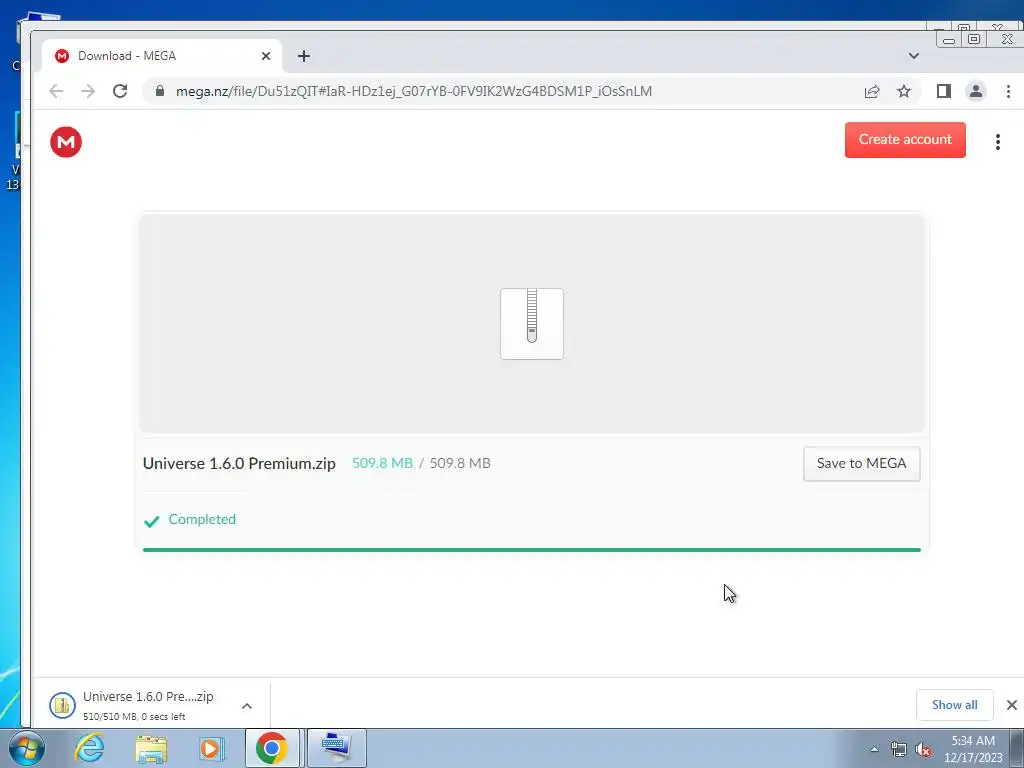This screenshot has width=1024, height=768.
Task: Click the Completed status text
Action: (x=202, y=519)
